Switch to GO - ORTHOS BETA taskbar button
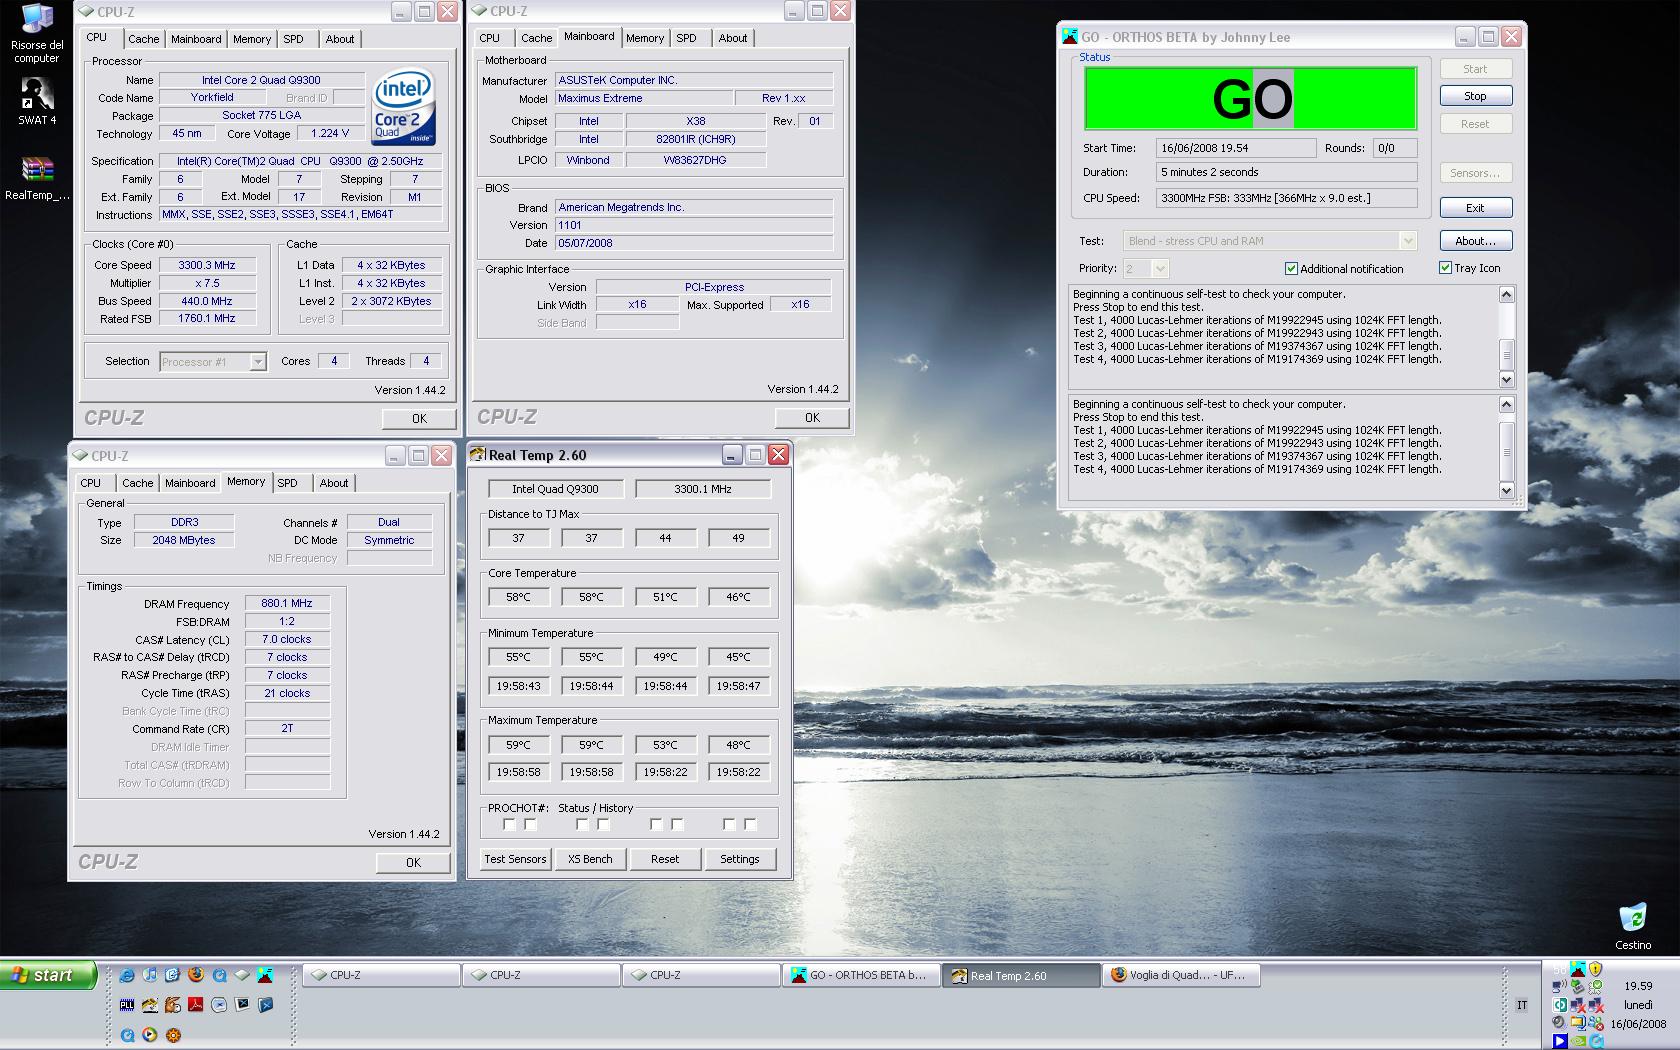The height and width of the screenshot is (1050, 1680). click(861, 975)
